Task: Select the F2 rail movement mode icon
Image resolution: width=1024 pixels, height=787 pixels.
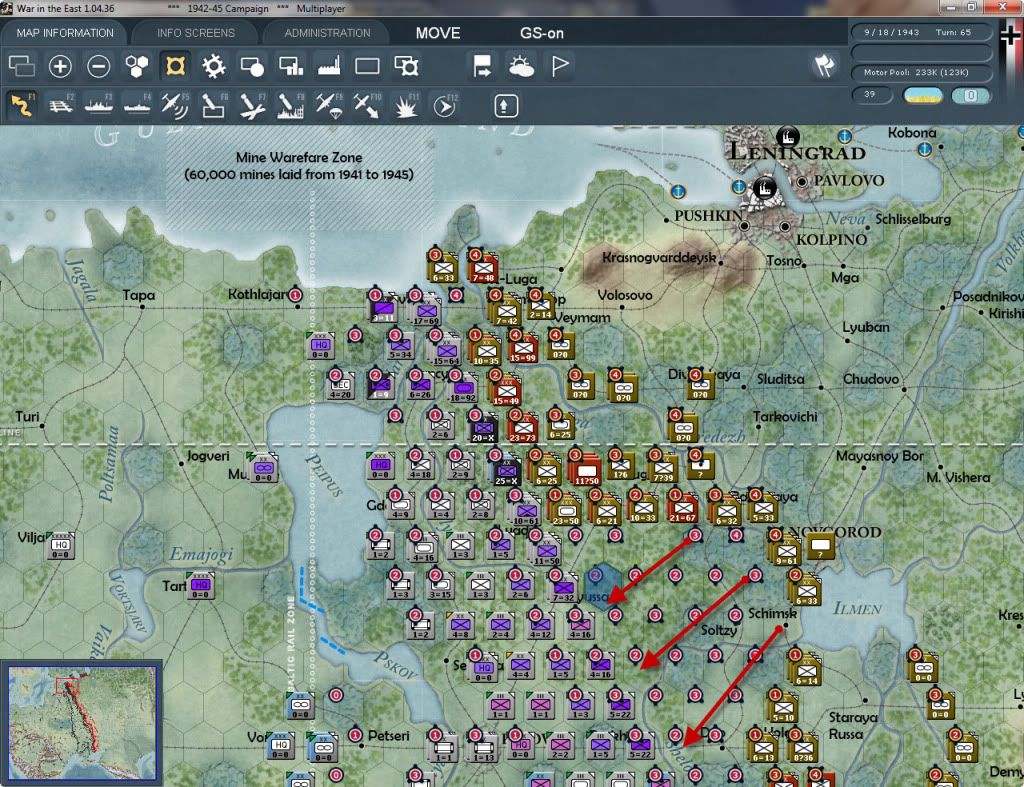Action: [61, 106]
